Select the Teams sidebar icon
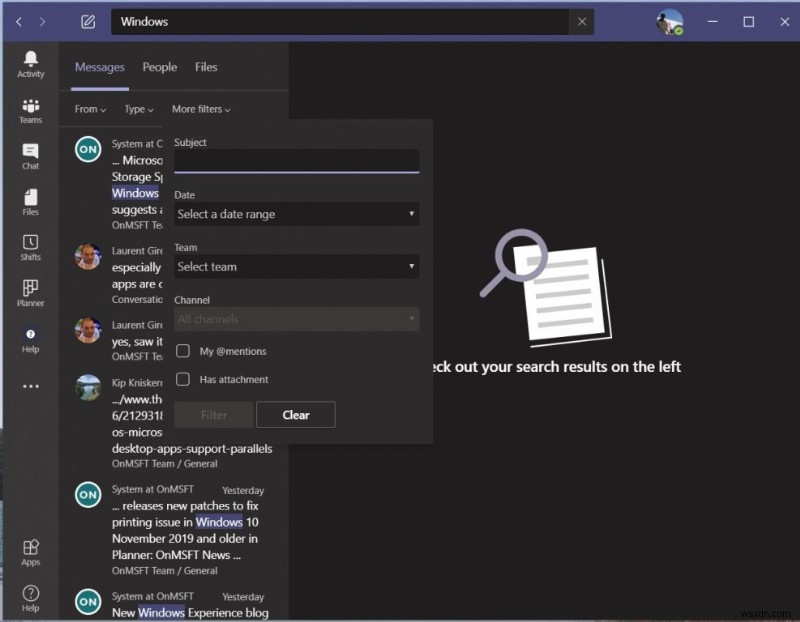Viewport: 800px width, 622px height. pyautogui.click(x=30, y=110)
